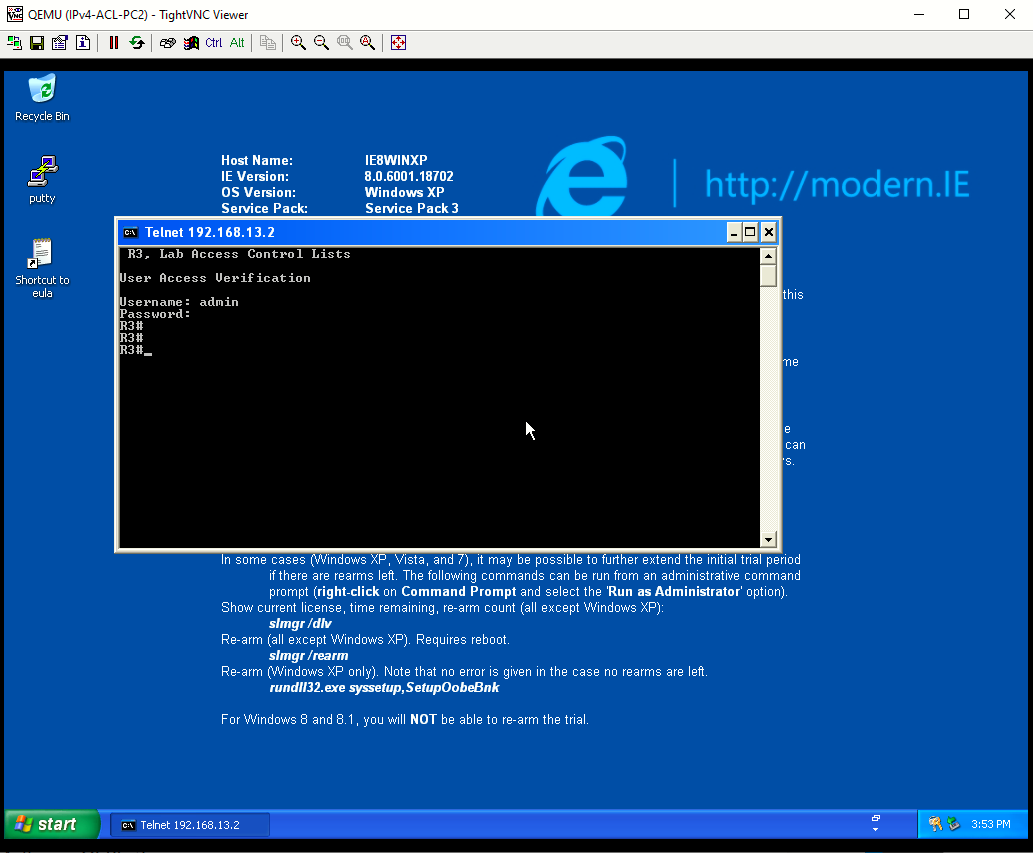Show connection info
Viewport: 1033px width, 853px height.
click(83, 43)
